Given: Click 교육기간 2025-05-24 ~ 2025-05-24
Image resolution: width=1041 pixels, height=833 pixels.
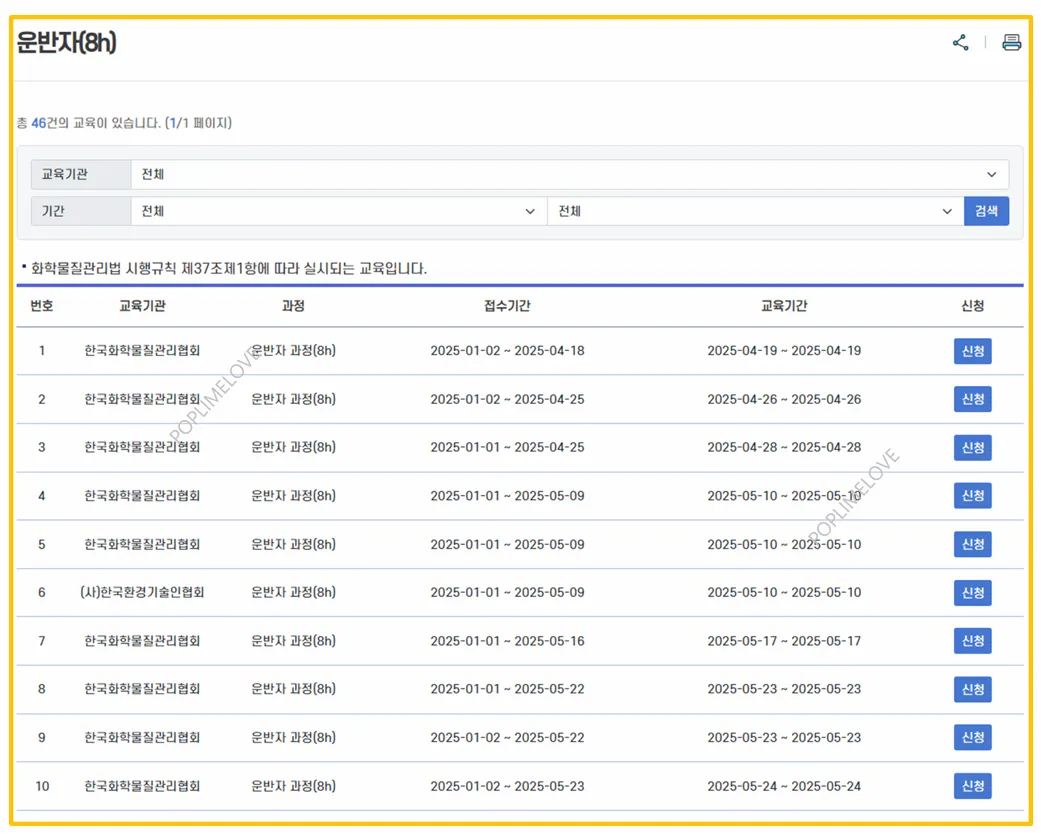Looking at the screenshot, I should pyautogui.click(x=784, y=787).
